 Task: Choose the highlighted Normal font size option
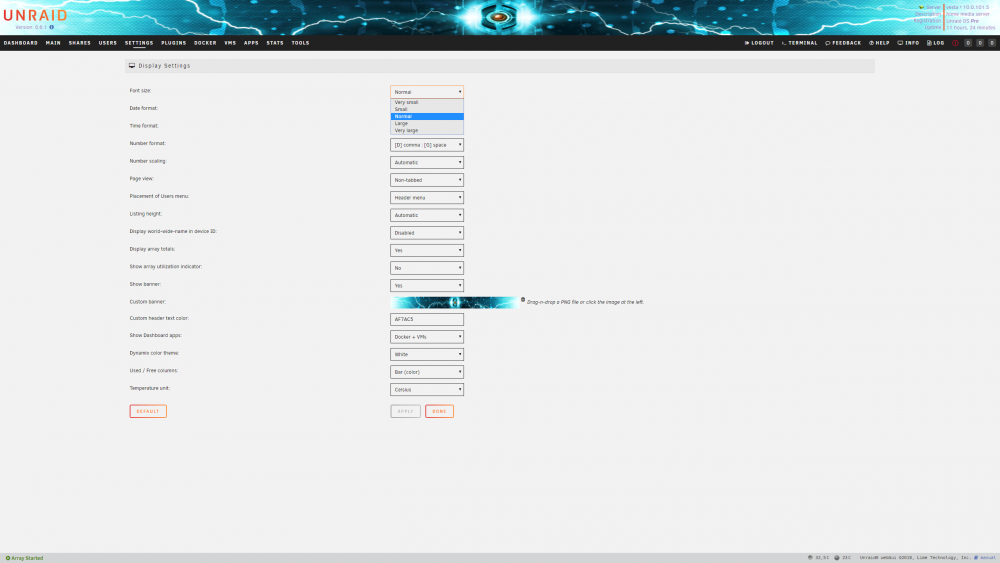[427, 116]
